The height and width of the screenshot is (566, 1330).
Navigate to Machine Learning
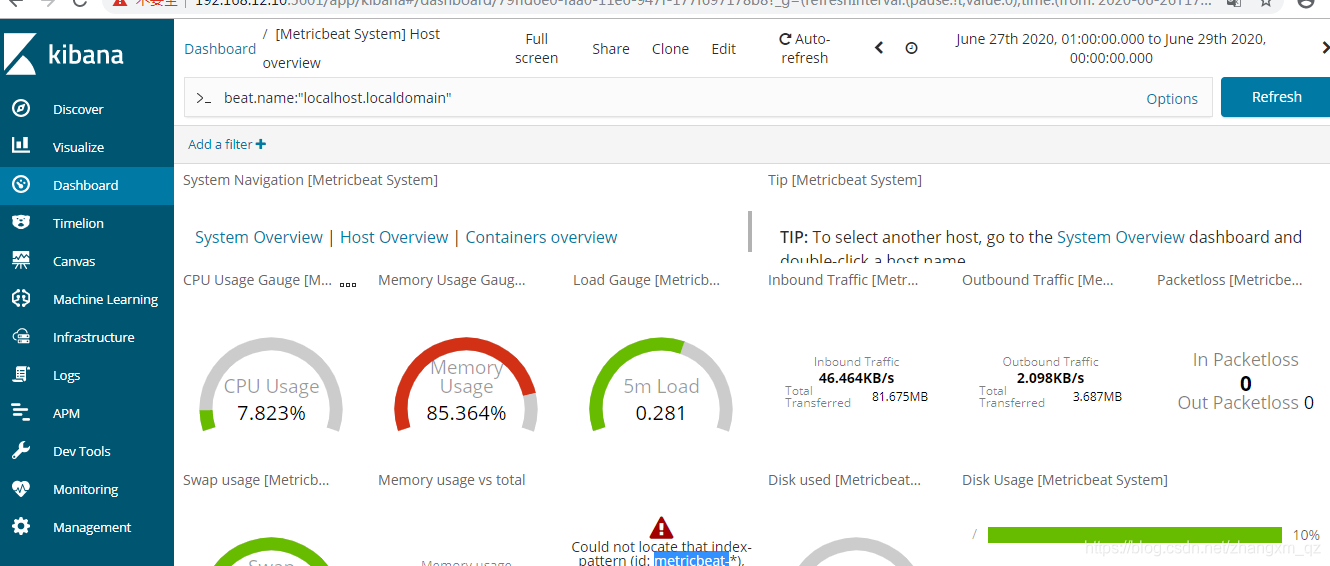tap(105, 299)
